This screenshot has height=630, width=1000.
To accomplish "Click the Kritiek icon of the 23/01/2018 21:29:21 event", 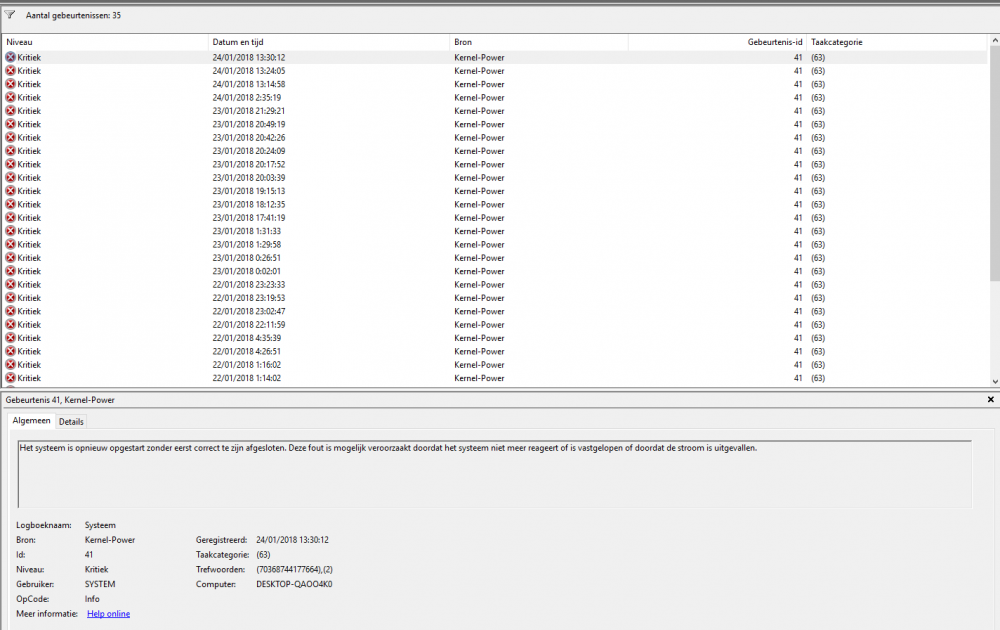I will [9, 110].
